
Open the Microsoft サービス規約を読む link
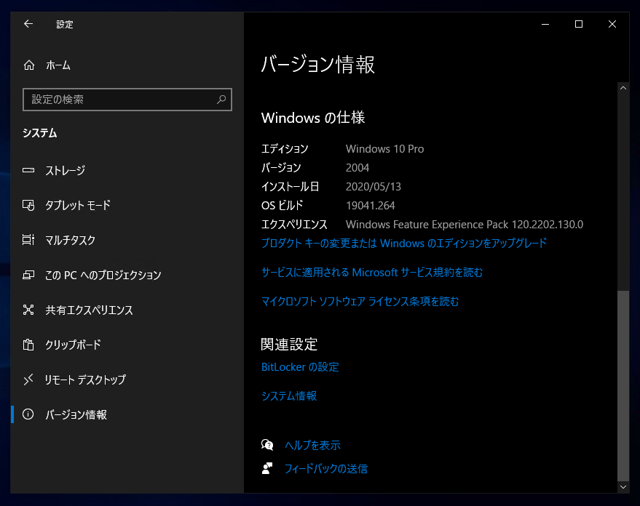coord(372,272)
